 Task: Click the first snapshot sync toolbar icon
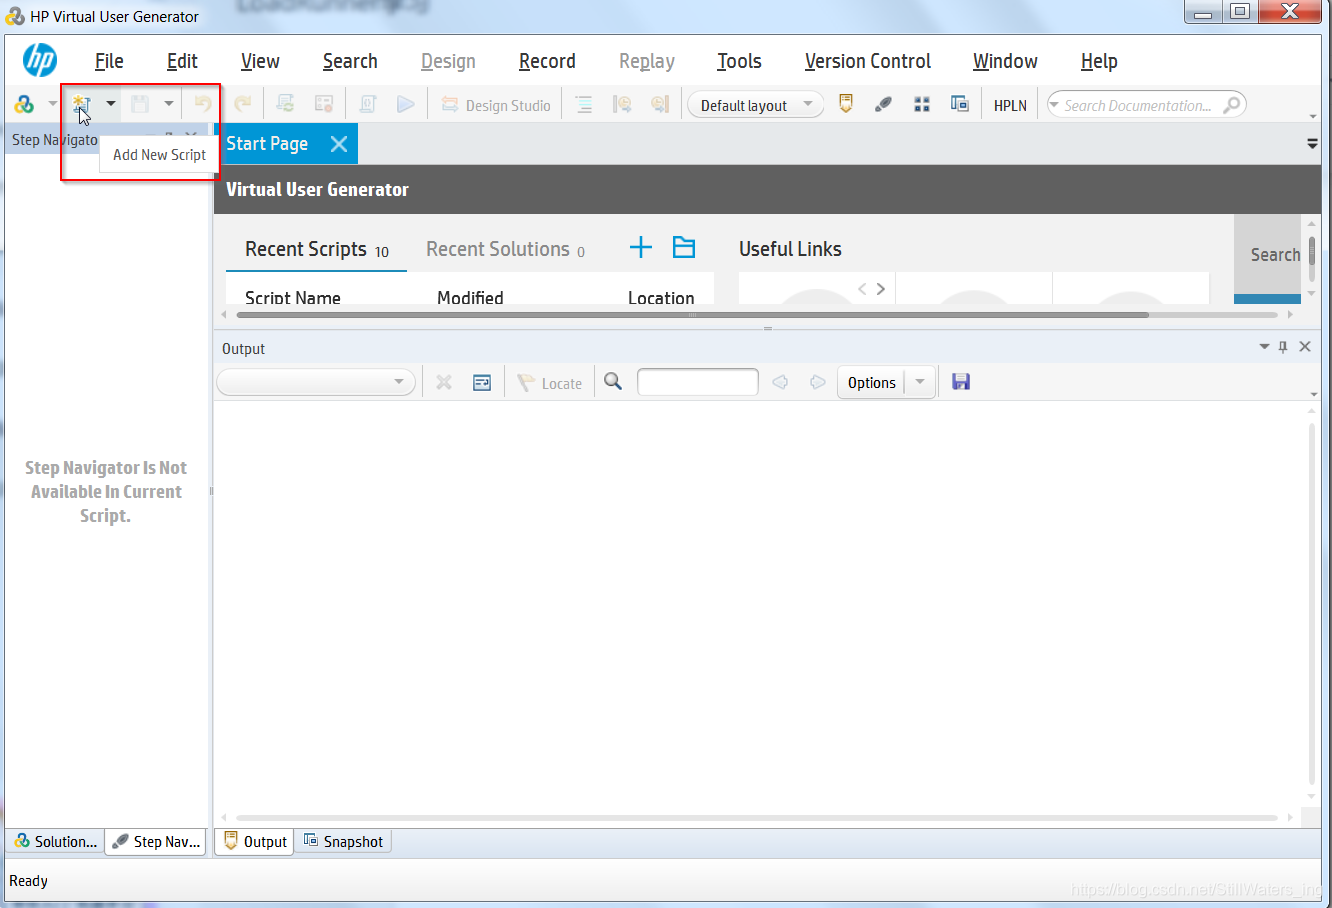(x=622, y=104)
